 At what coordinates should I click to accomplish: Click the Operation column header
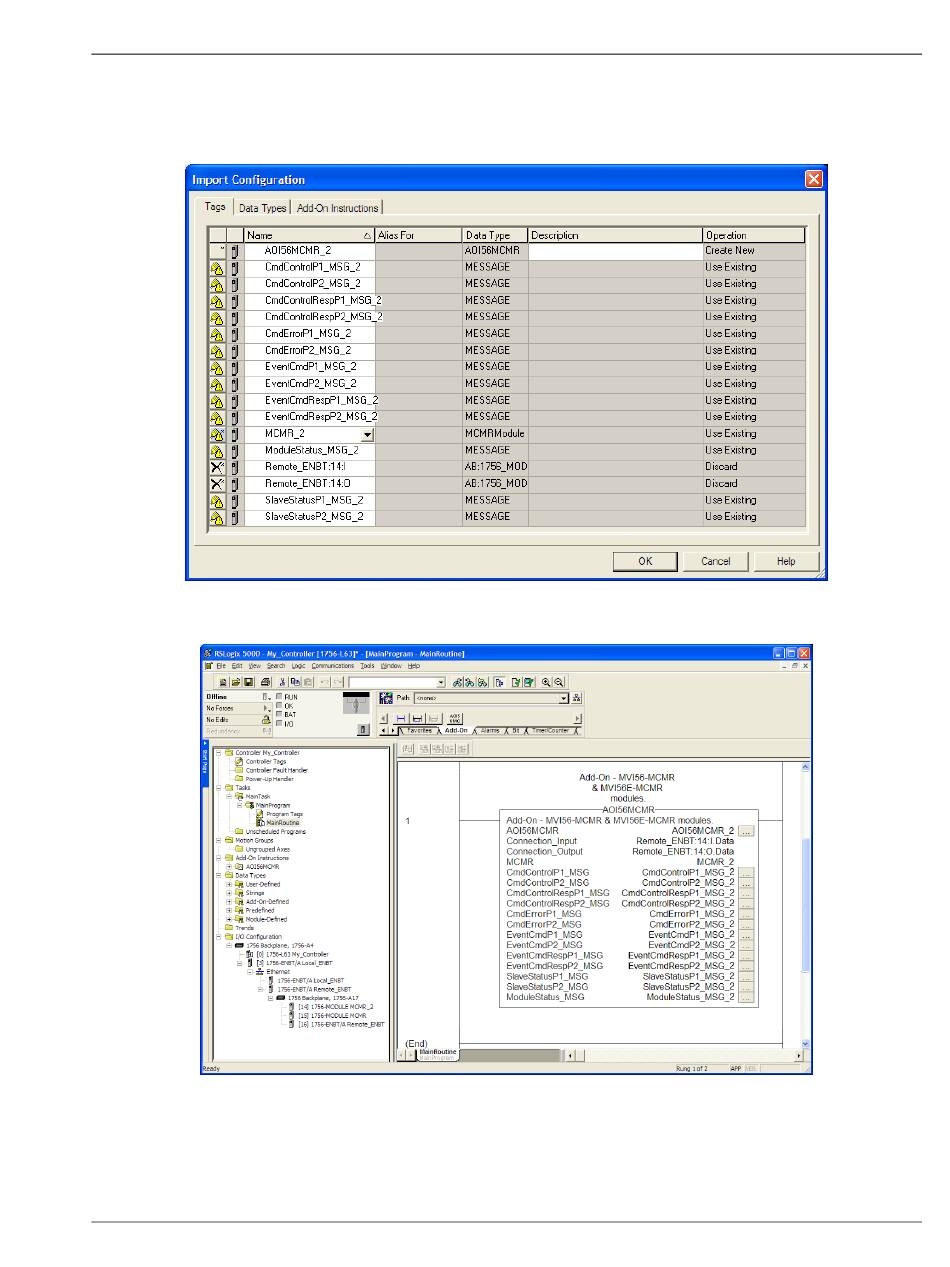(754, 235)
